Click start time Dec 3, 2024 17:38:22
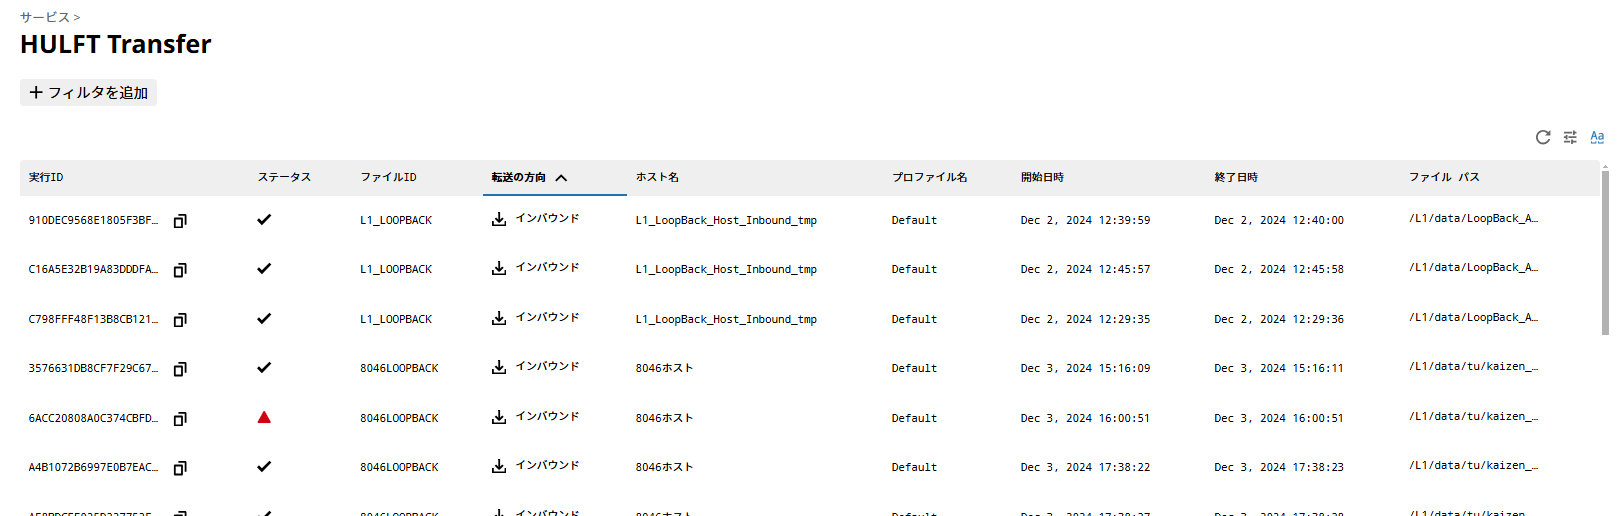The image size is (1620, 516). (1085, 467)
